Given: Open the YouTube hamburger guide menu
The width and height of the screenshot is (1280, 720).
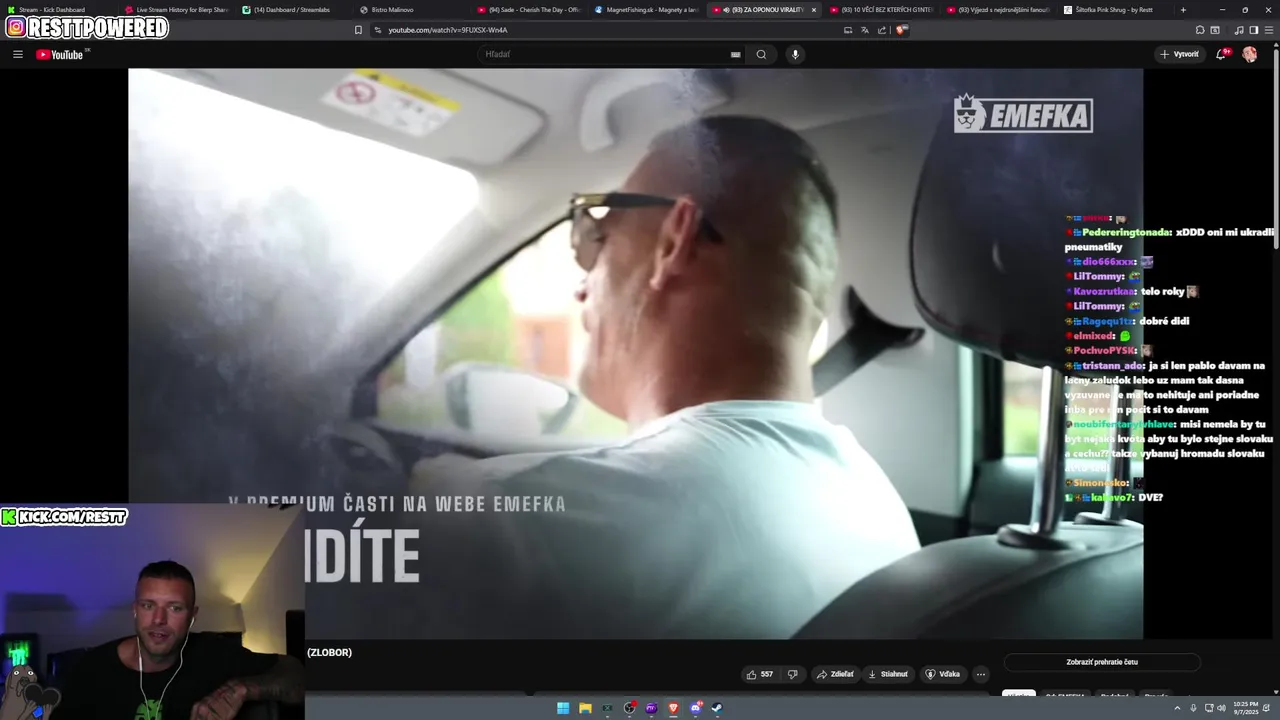Looking at the screenshot, I should tap(18, 54).
